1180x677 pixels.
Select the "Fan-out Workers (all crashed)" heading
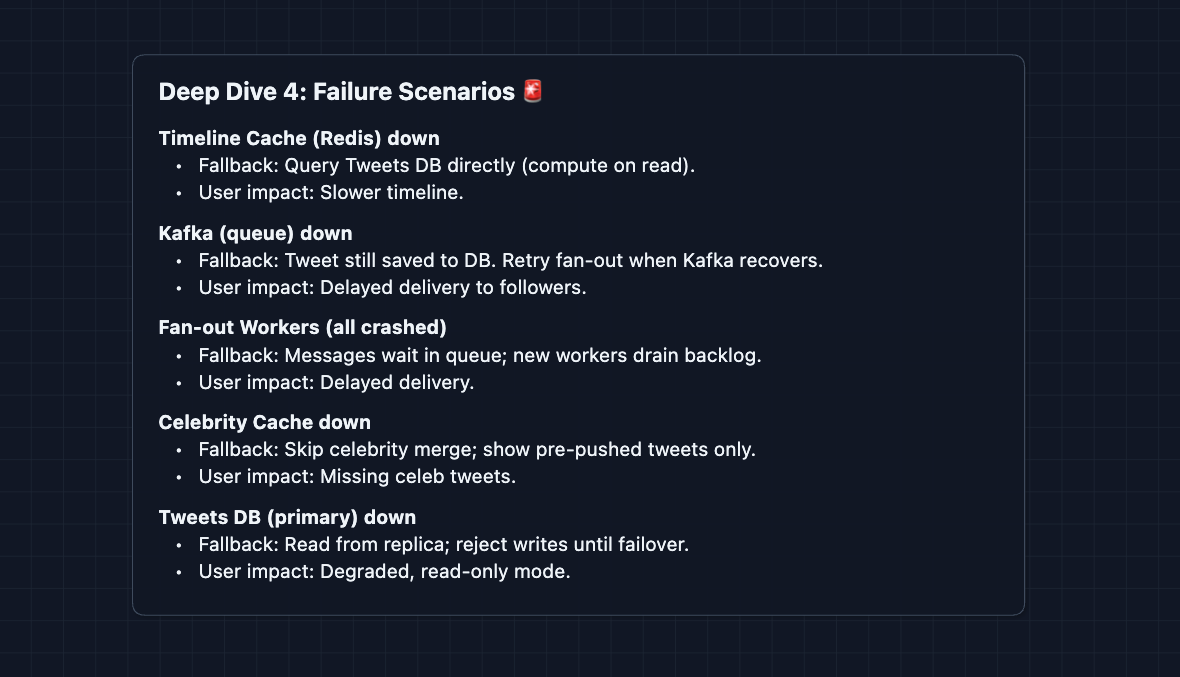pos(302,328)
